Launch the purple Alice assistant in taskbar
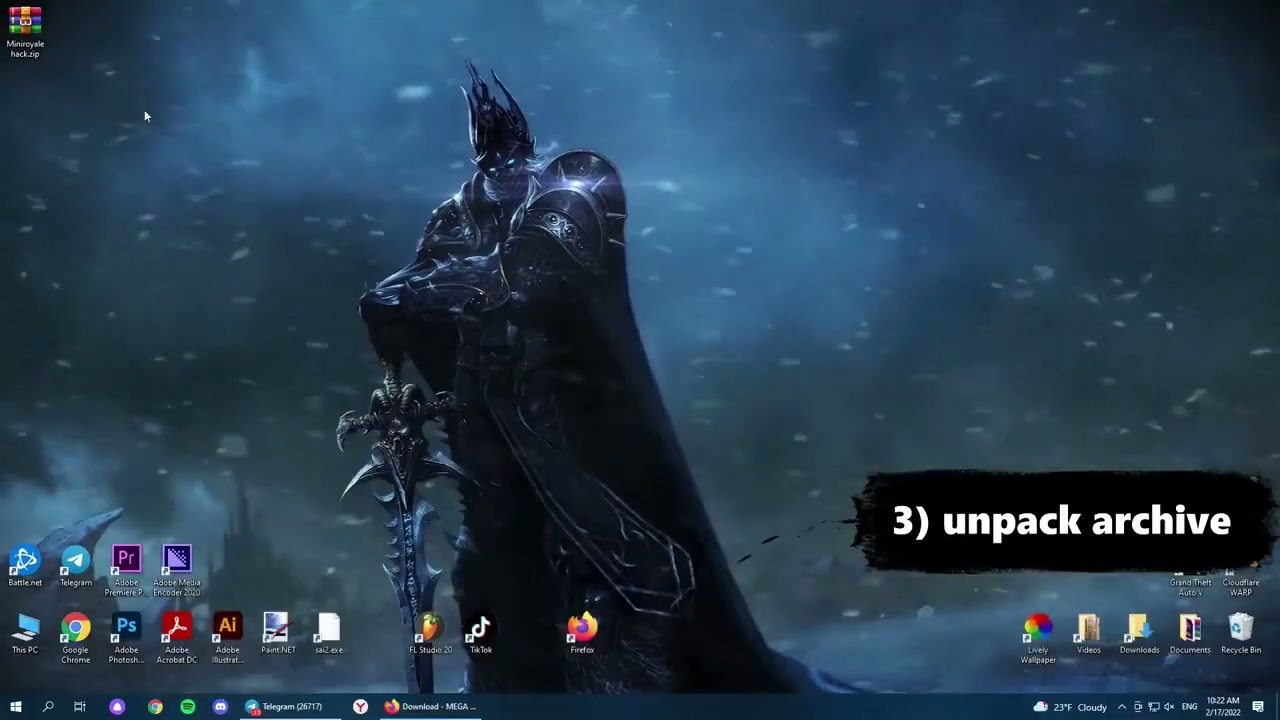The width and height of the screenshot is (1280, 720). 117,707
